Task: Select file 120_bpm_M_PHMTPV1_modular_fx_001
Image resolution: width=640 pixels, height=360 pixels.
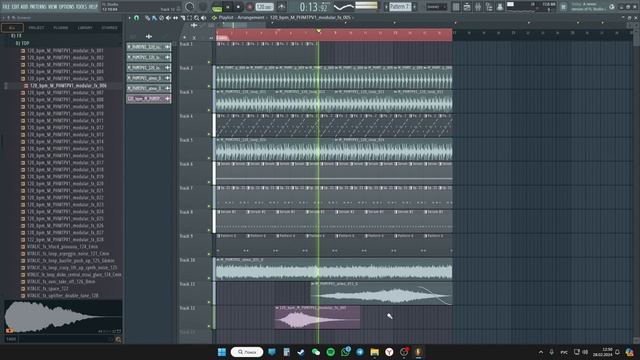Action: tap(65, 51)
